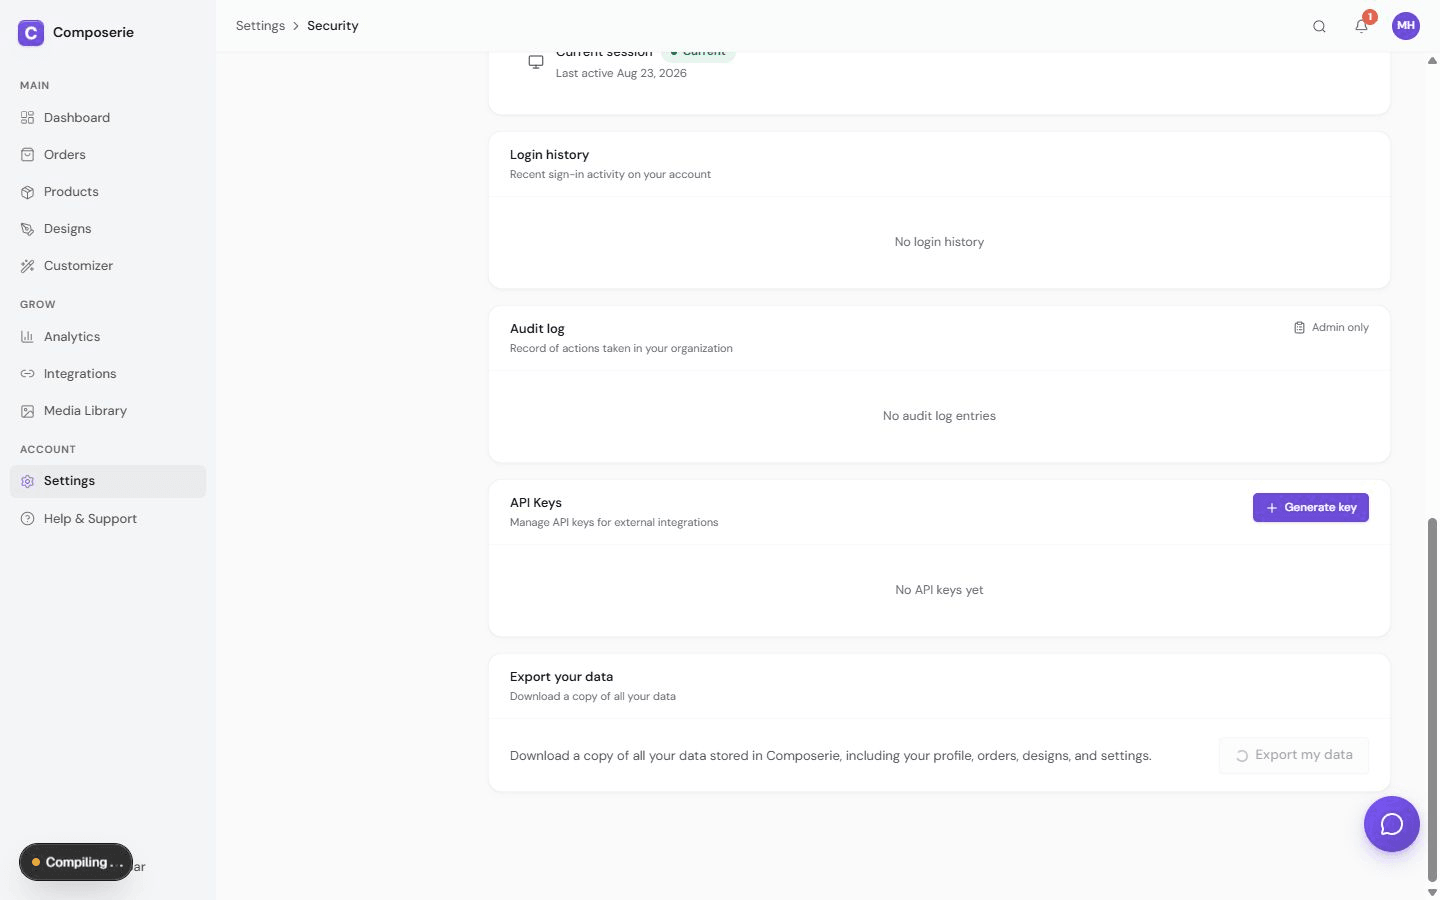This screenshot has height=900, width=1440.
Task: Navigate to Products section
Action: click(108, 192)
